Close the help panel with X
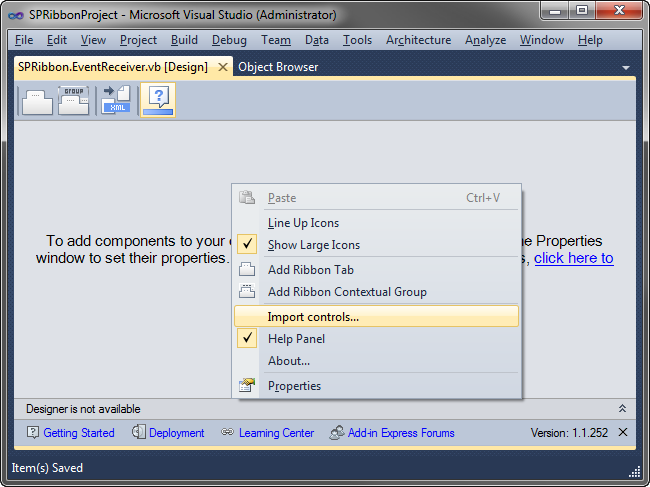 623,432
